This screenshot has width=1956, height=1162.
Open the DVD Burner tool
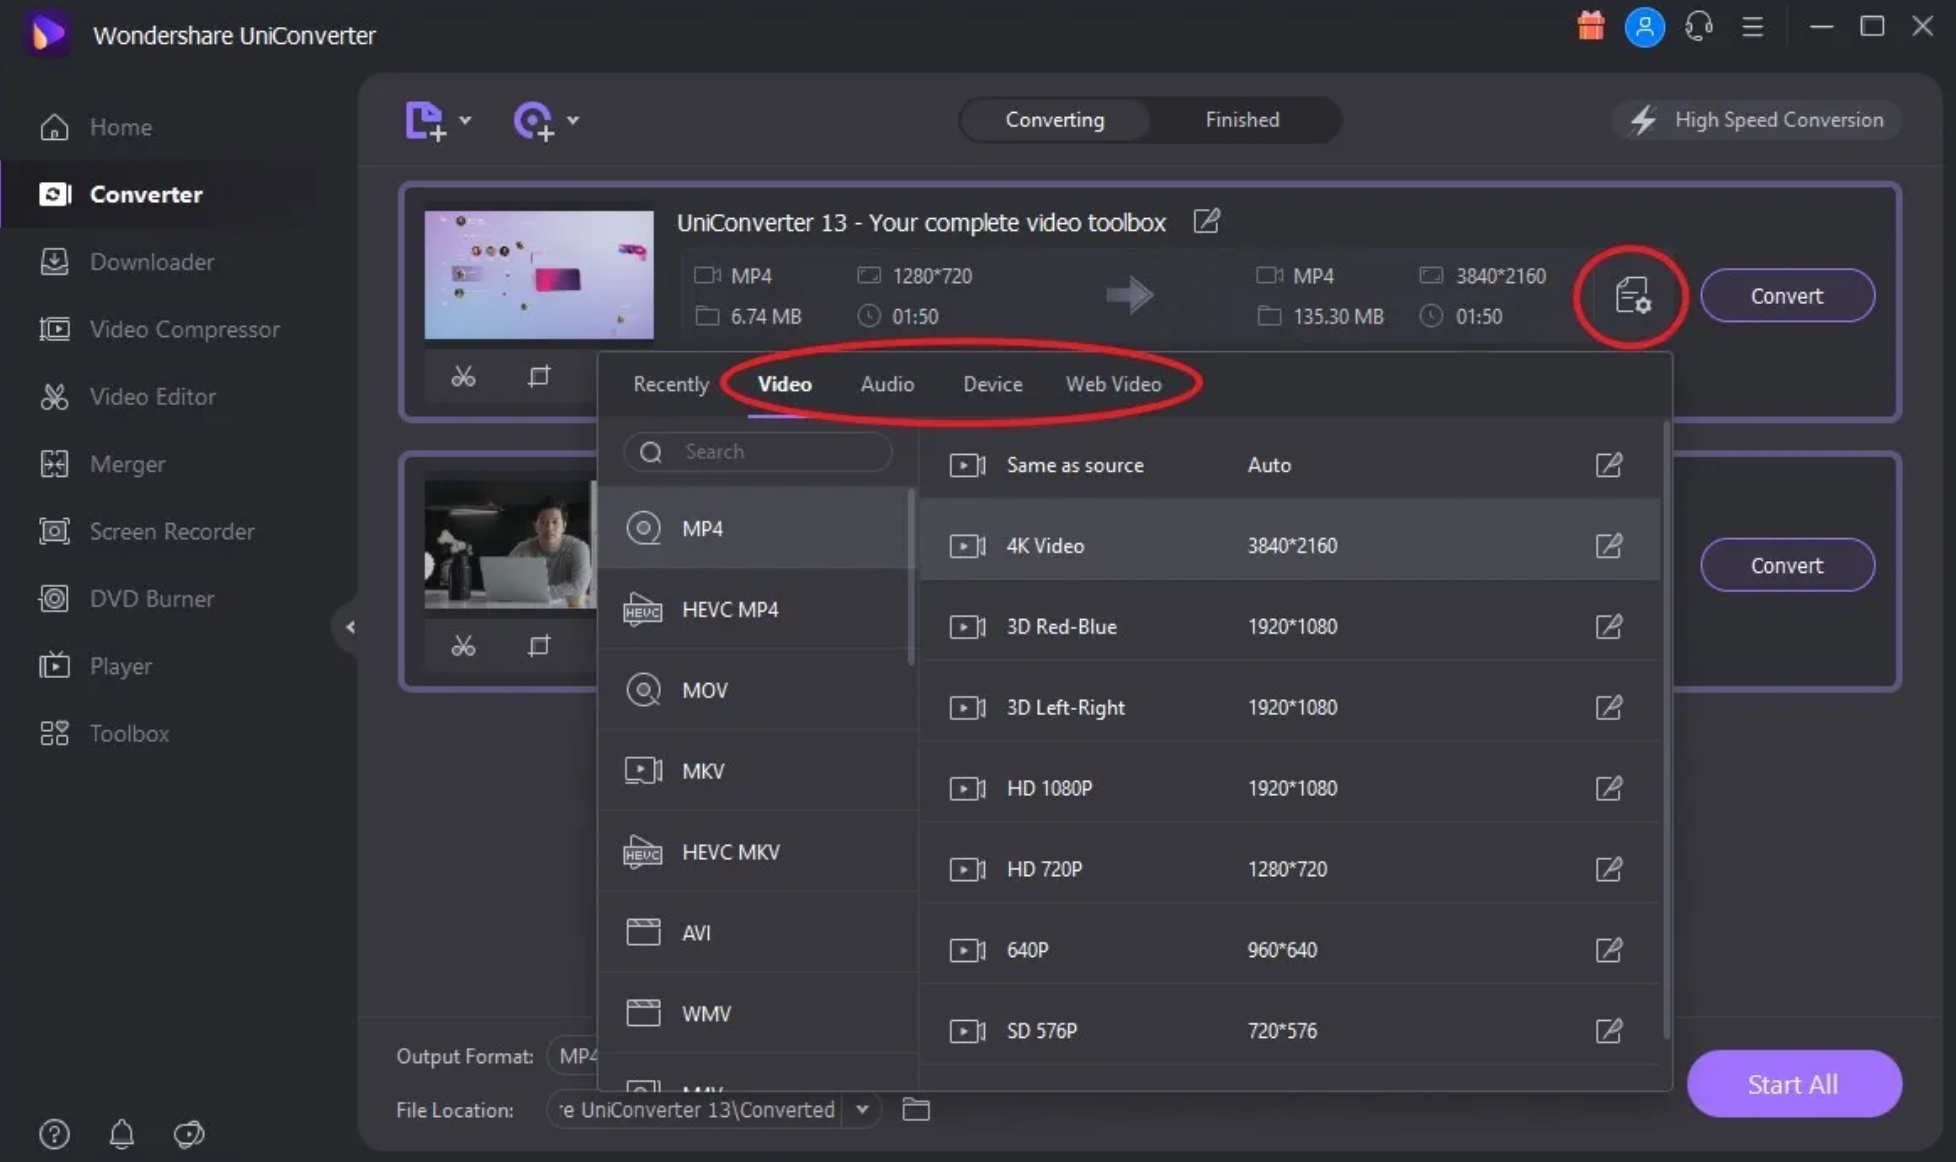[127, 599]
